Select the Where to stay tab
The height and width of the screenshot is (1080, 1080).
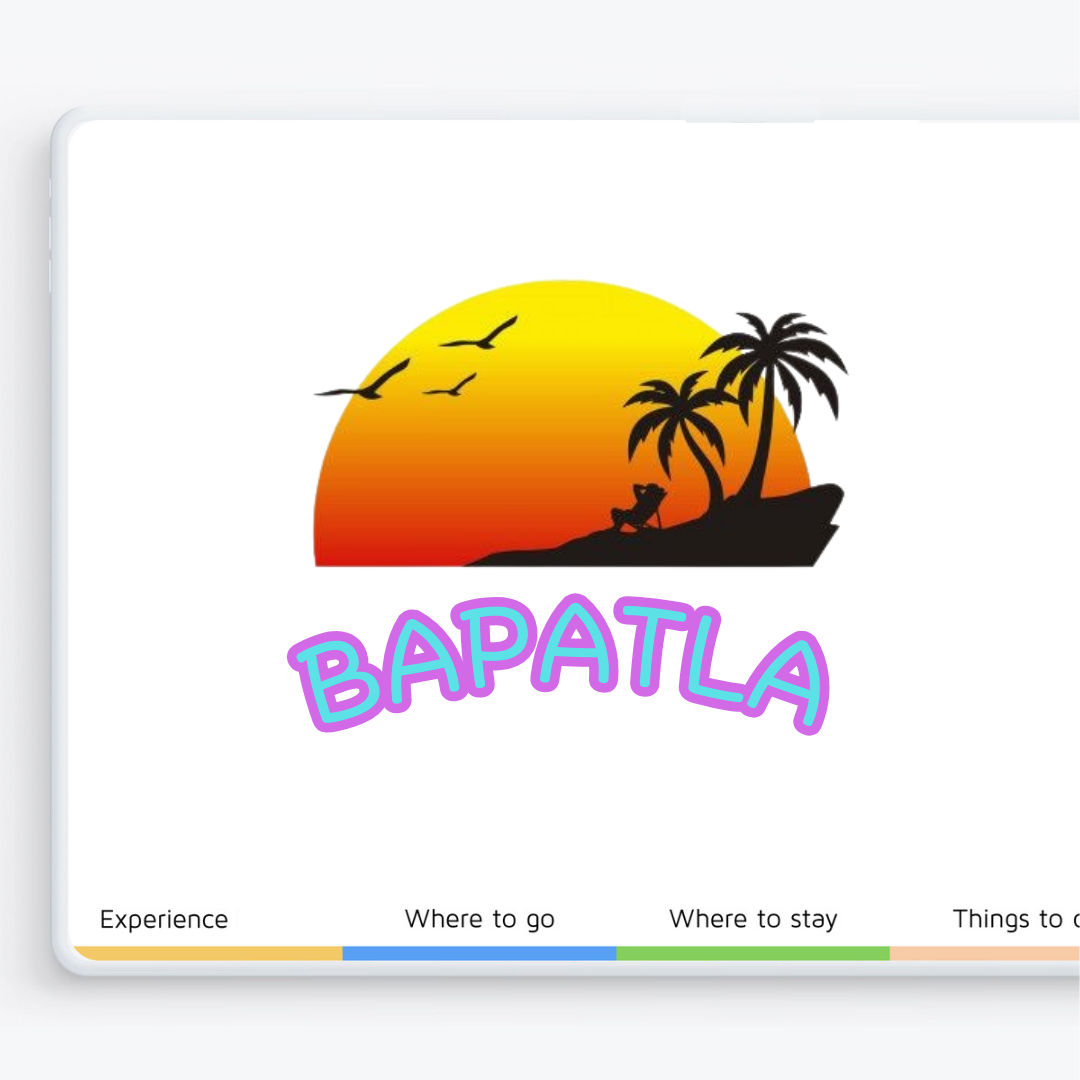(x=753, y=920)
